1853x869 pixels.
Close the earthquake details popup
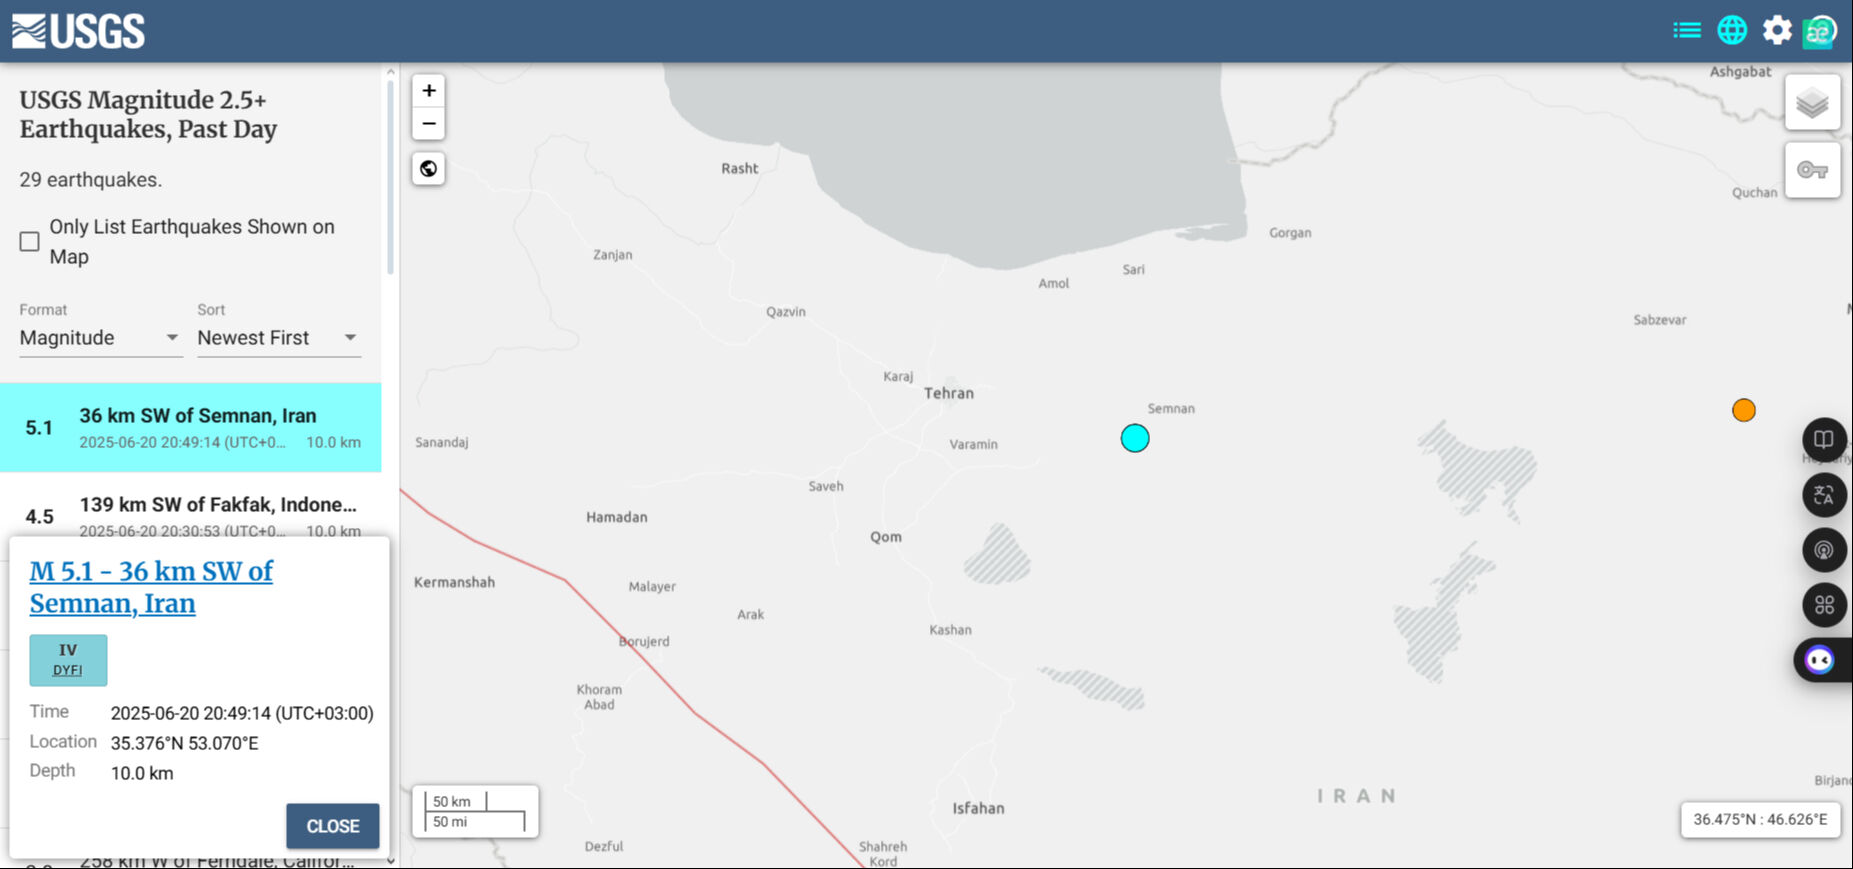point(333,826)
